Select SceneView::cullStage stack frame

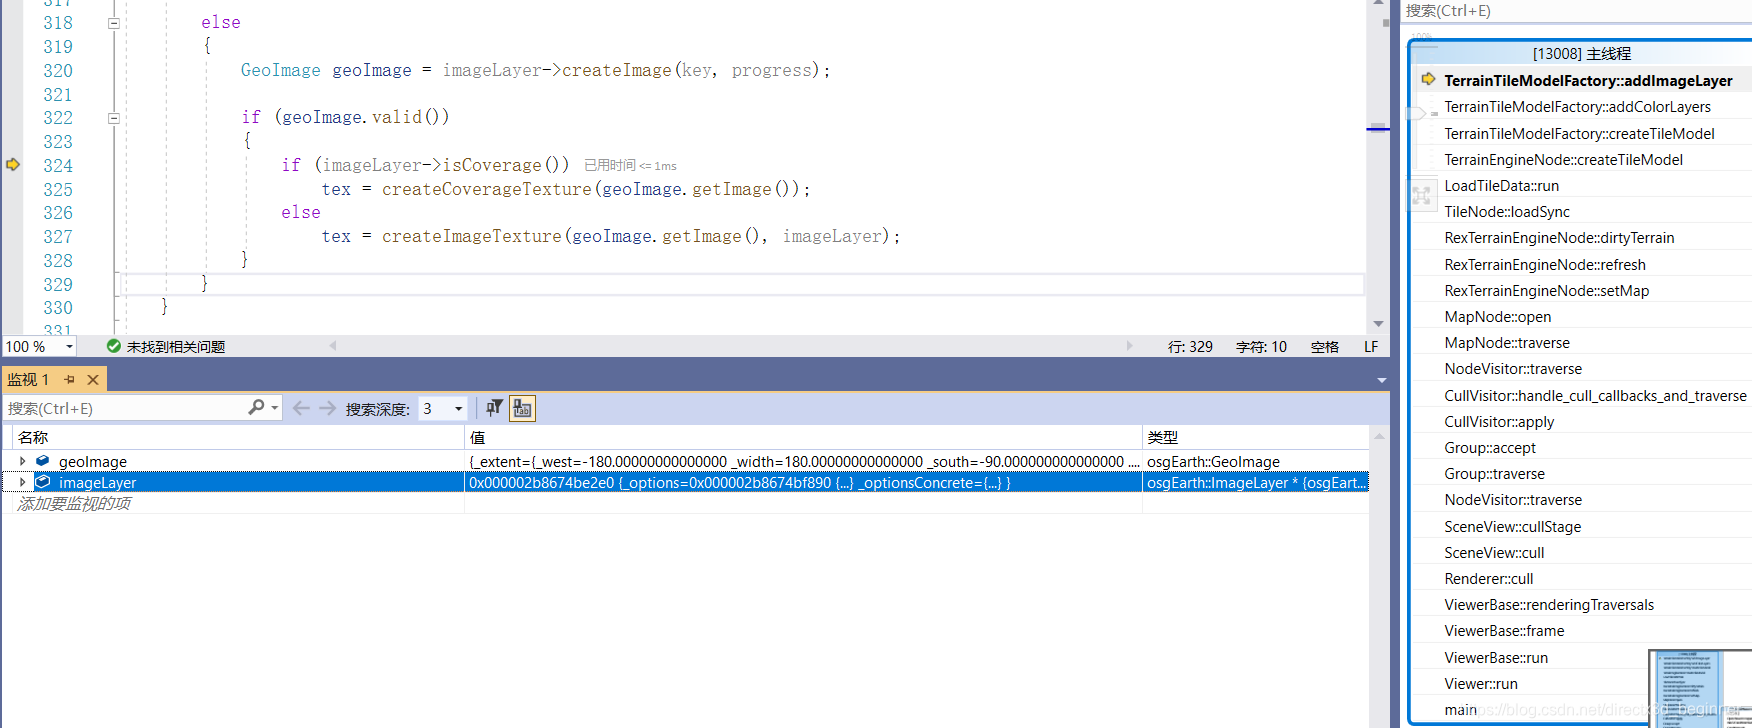(x=1513, y=527)
